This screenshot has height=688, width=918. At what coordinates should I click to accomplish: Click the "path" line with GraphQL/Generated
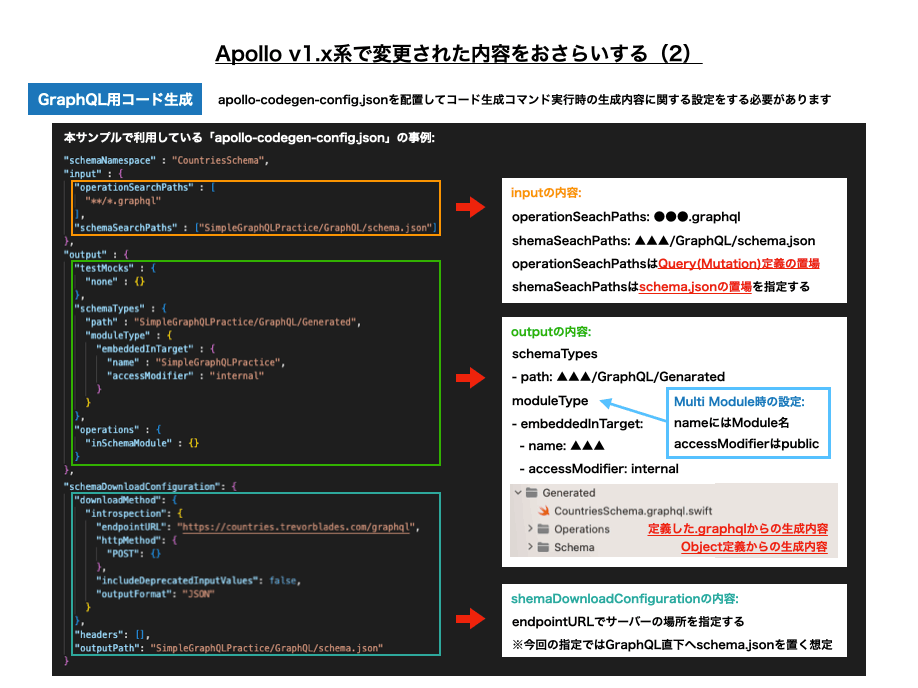(x=223, y=322)
